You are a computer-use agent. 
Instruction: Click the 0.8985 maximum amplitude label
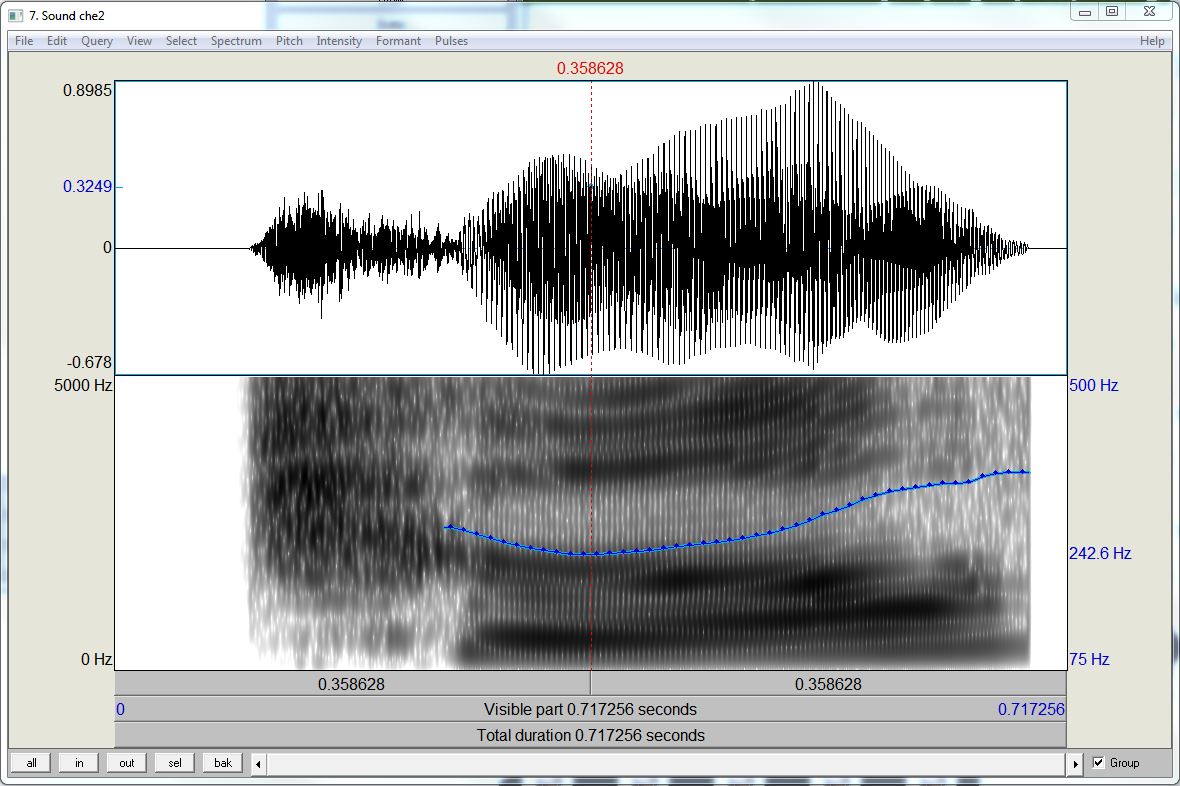87,90
